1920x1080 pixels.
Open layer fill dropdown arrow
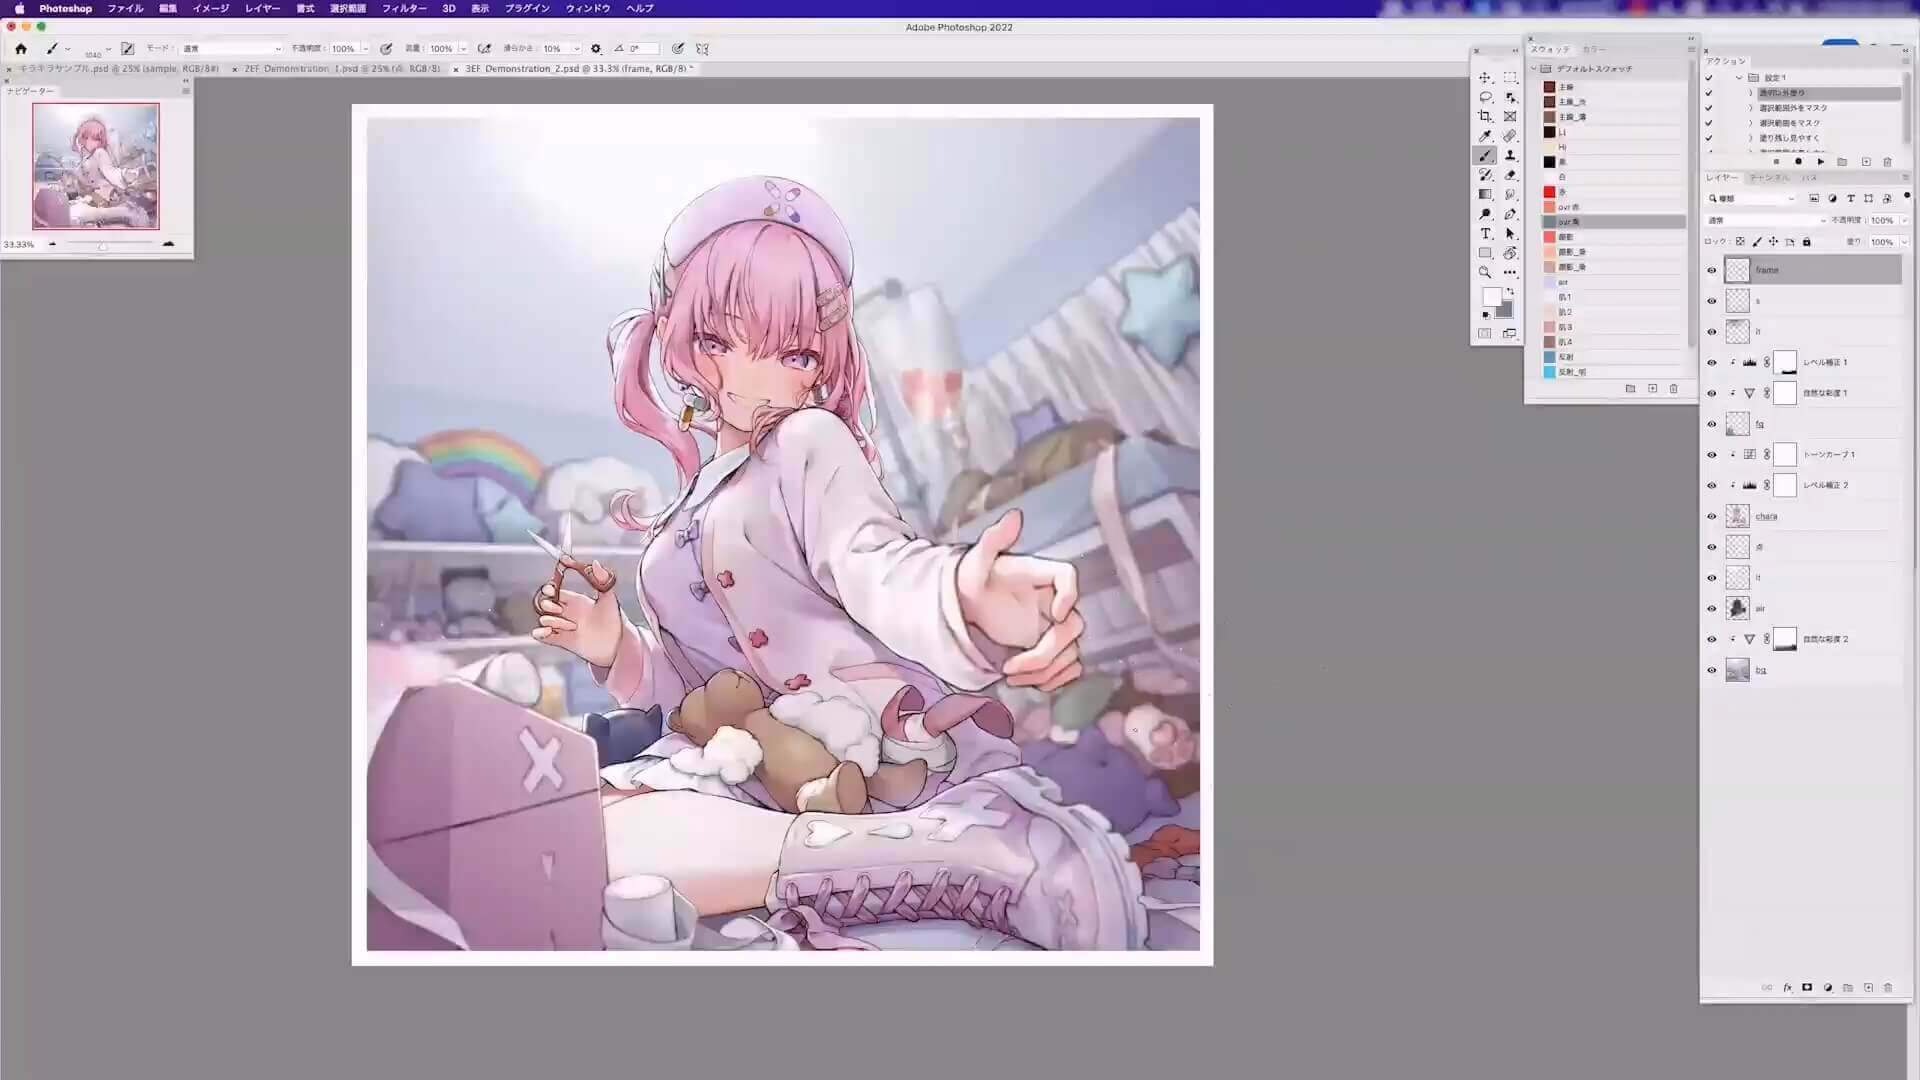click(1903, 242)
